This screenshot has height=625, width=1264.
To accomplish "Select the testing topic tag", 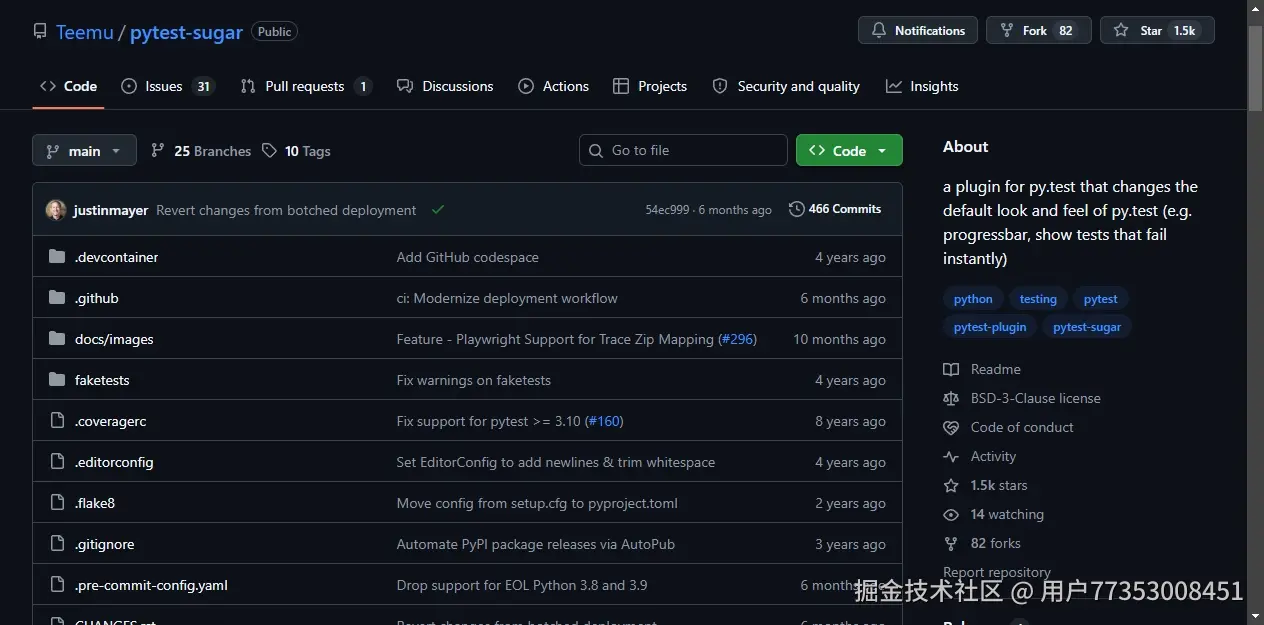I will tap(1038, 299).
